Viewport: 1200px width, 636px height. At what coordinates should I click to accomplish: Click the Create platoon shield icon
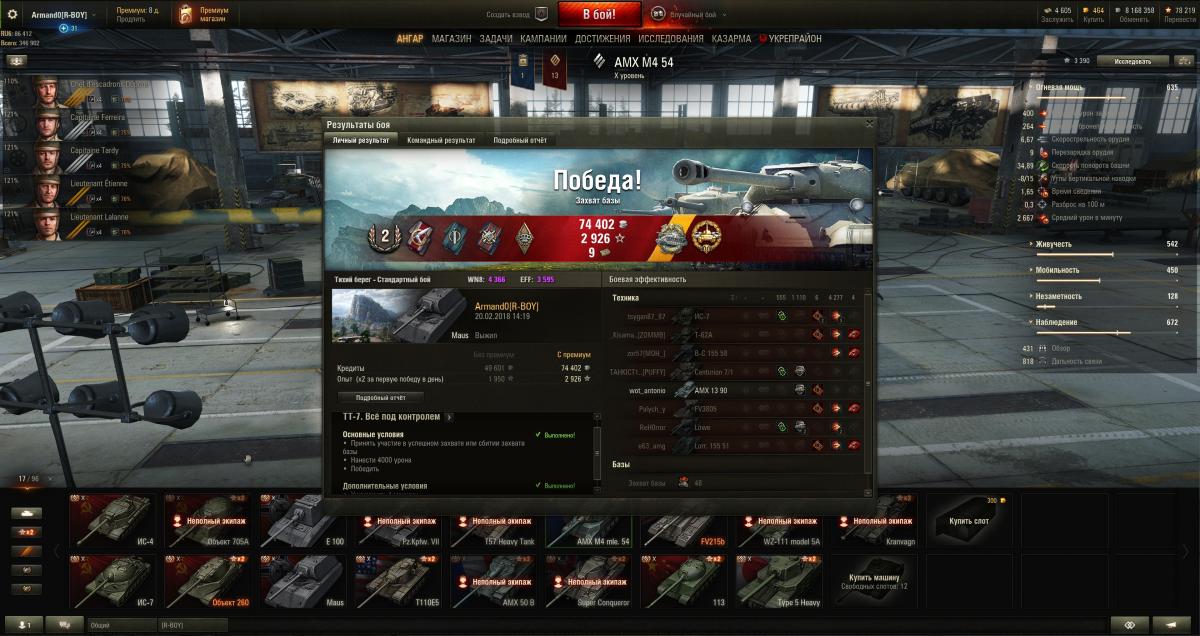pos(541,14)
